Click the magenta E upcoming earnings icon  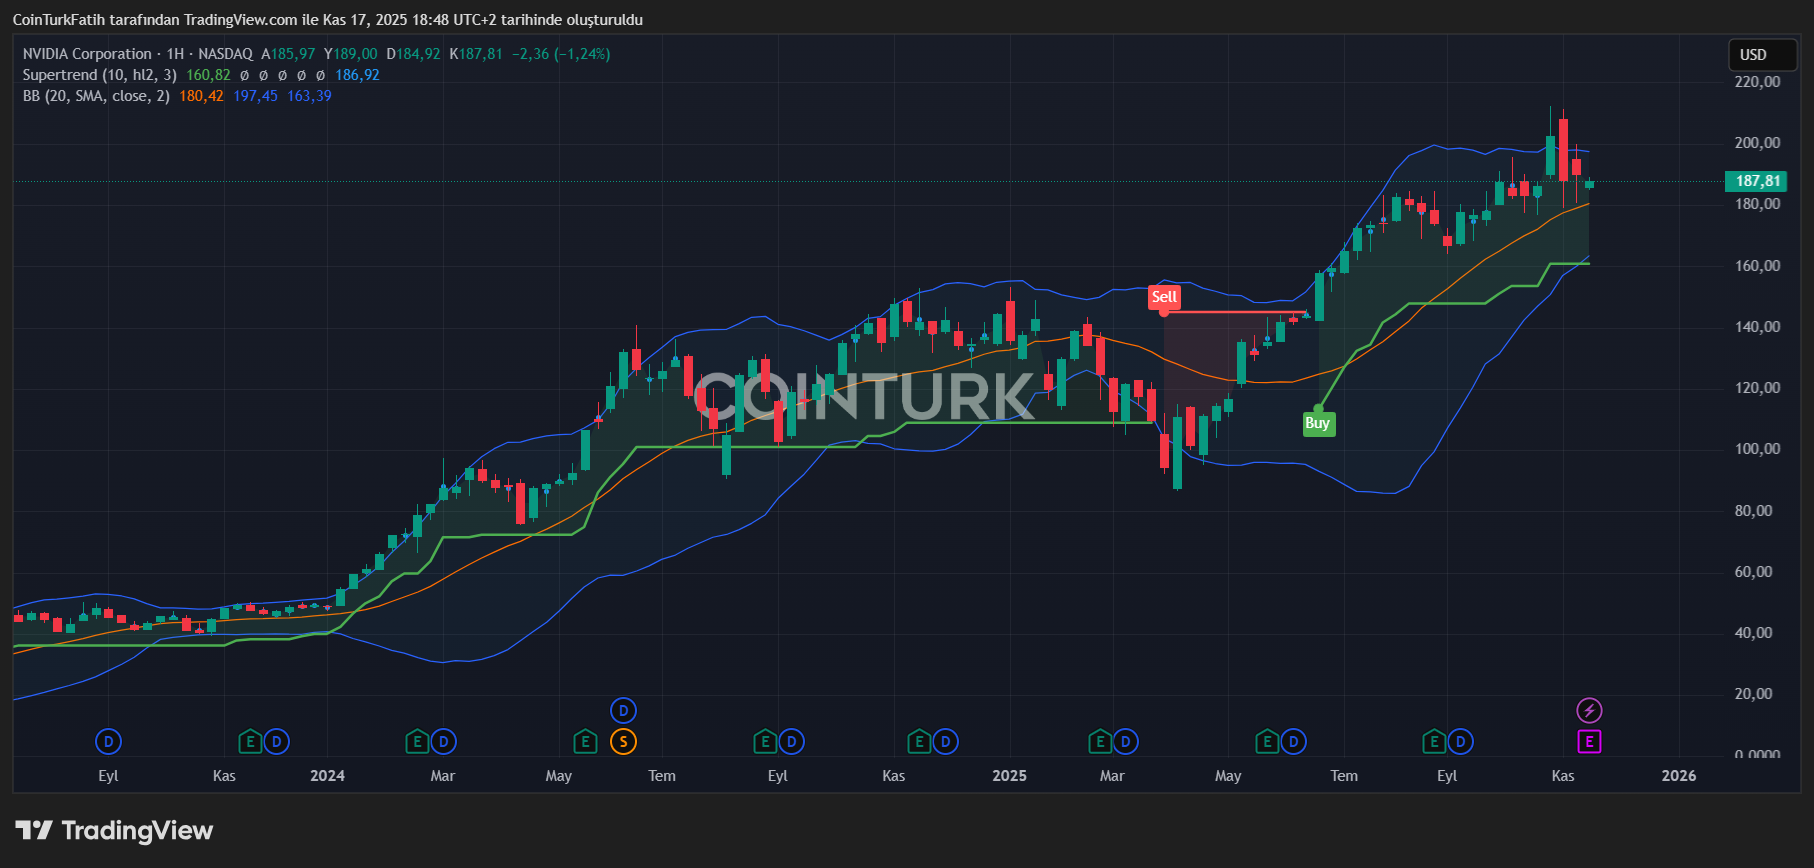pos(1589,742)
